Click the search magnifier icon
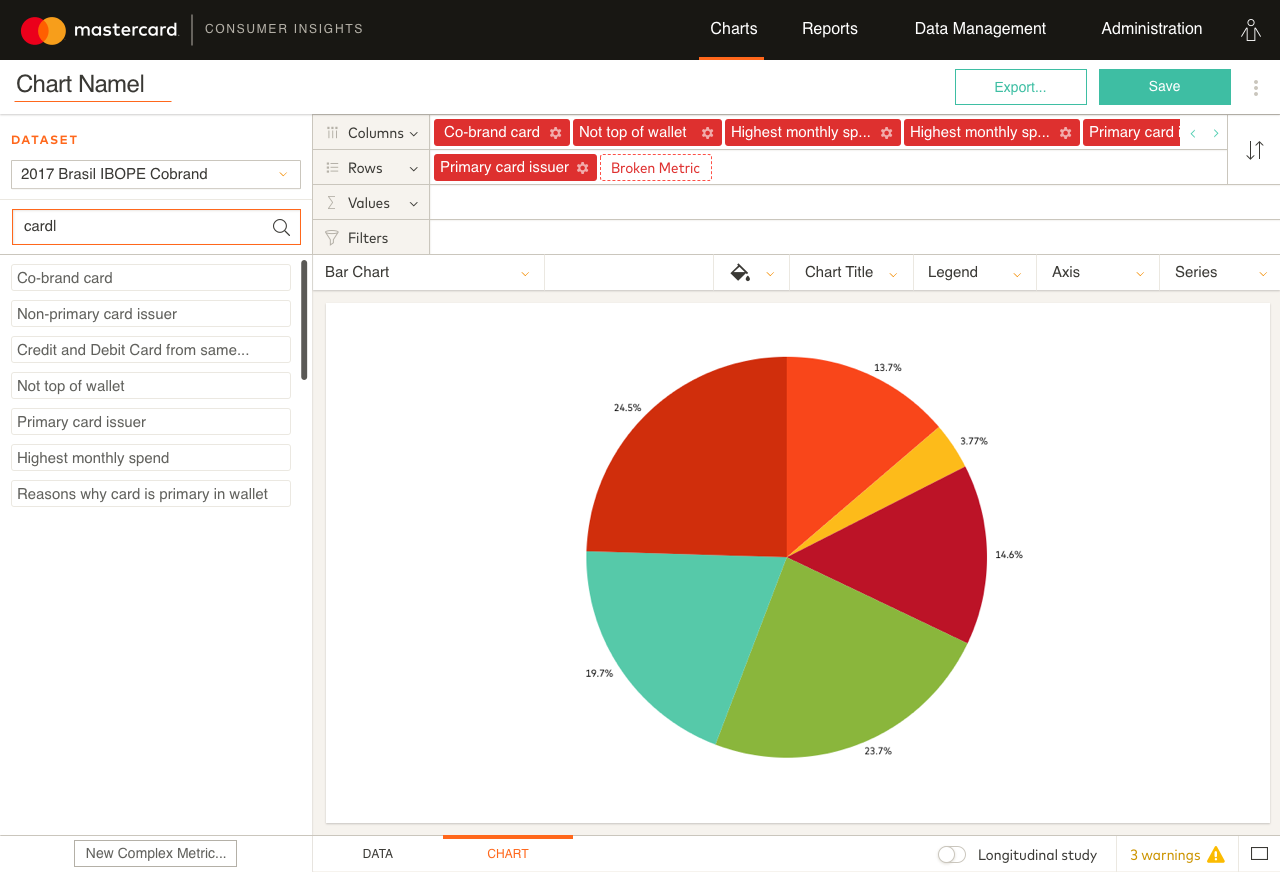The height and width of the screenshot is (872, 1280). [281, 227]
